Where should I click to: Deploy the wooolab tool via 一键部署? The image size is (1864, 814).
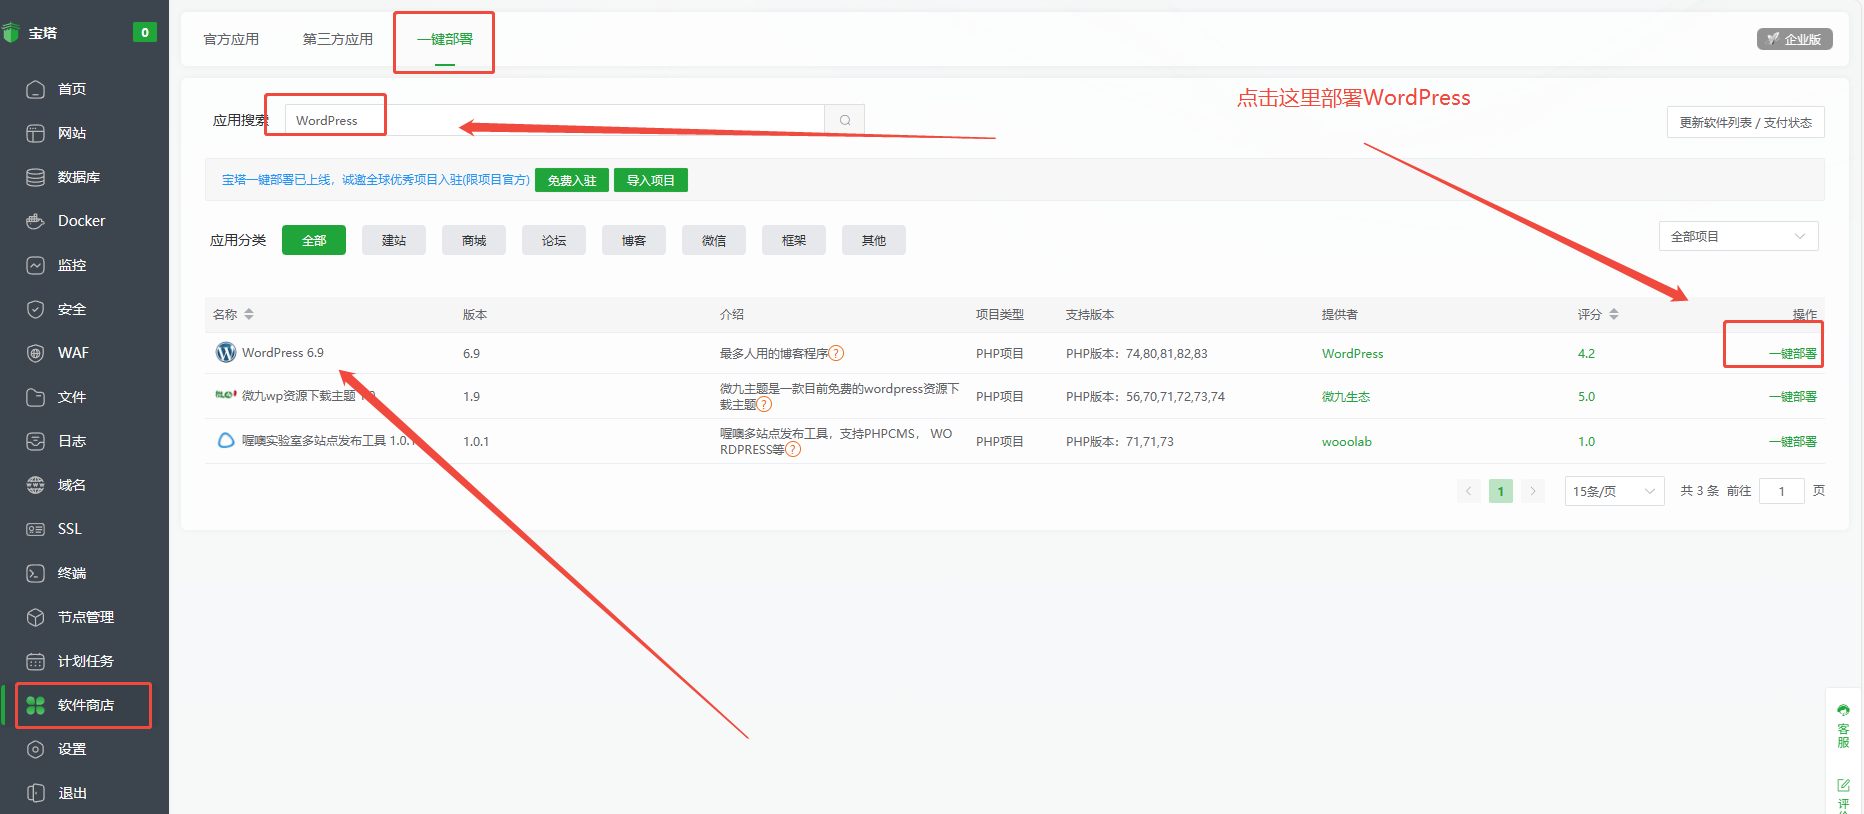pos(1793,441)
